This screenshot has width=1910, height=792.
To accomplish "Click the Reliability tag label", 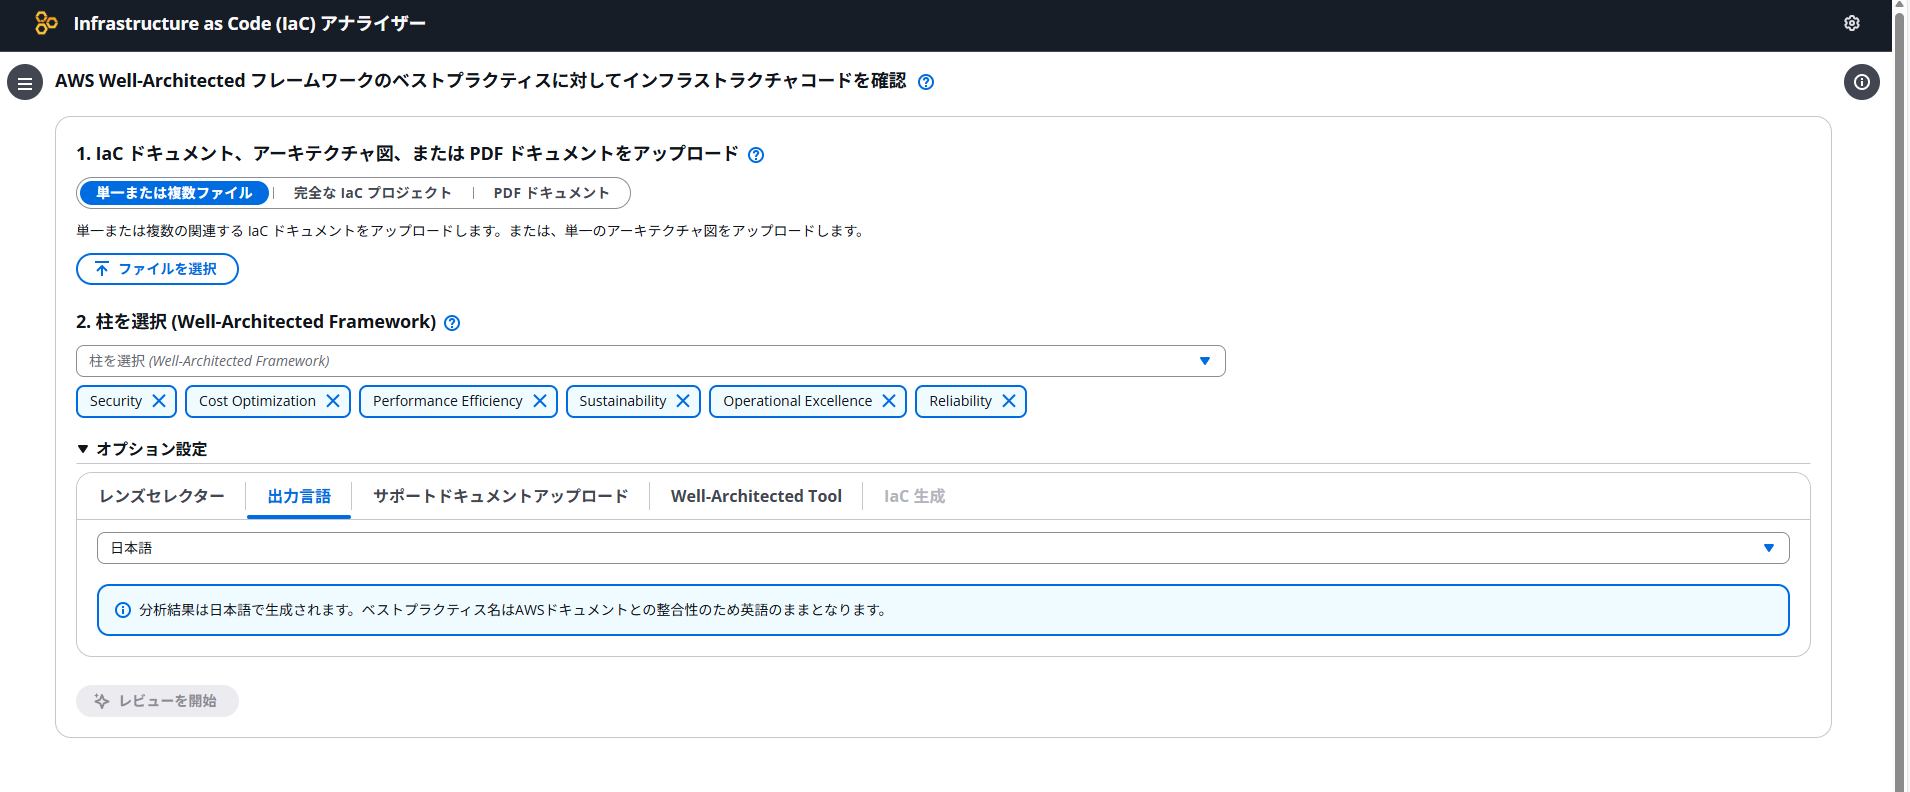I will pyautogui.click(x=960, y=401).
